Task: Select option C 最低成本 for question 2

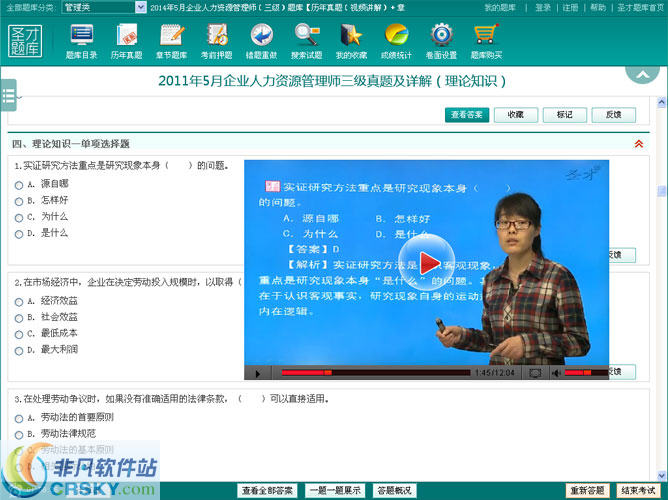Action: coord(19,334)
